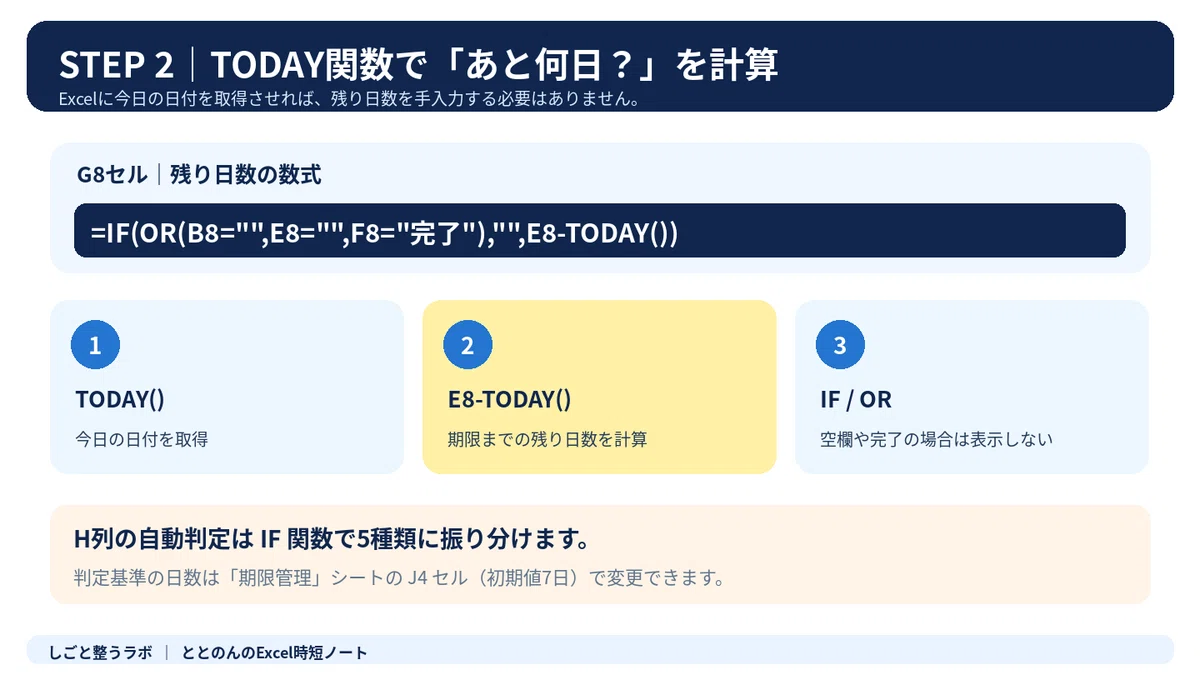Click the light blue footer bar
The width and height of the screenshot is (1200, 675).
tap(600, 649)
